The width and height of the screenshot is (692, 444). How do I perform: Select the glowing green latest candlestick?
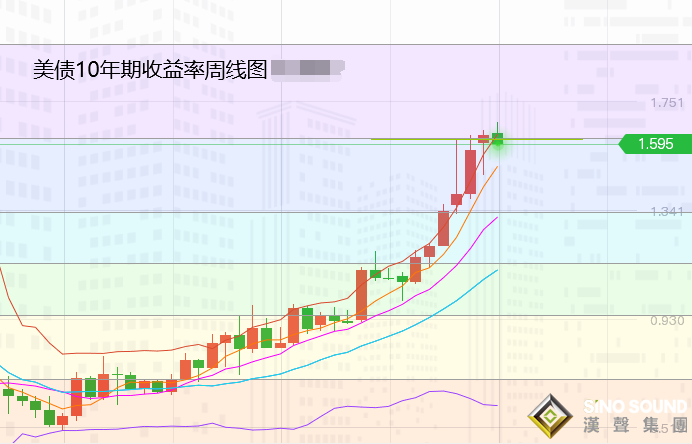coord(496,139)
